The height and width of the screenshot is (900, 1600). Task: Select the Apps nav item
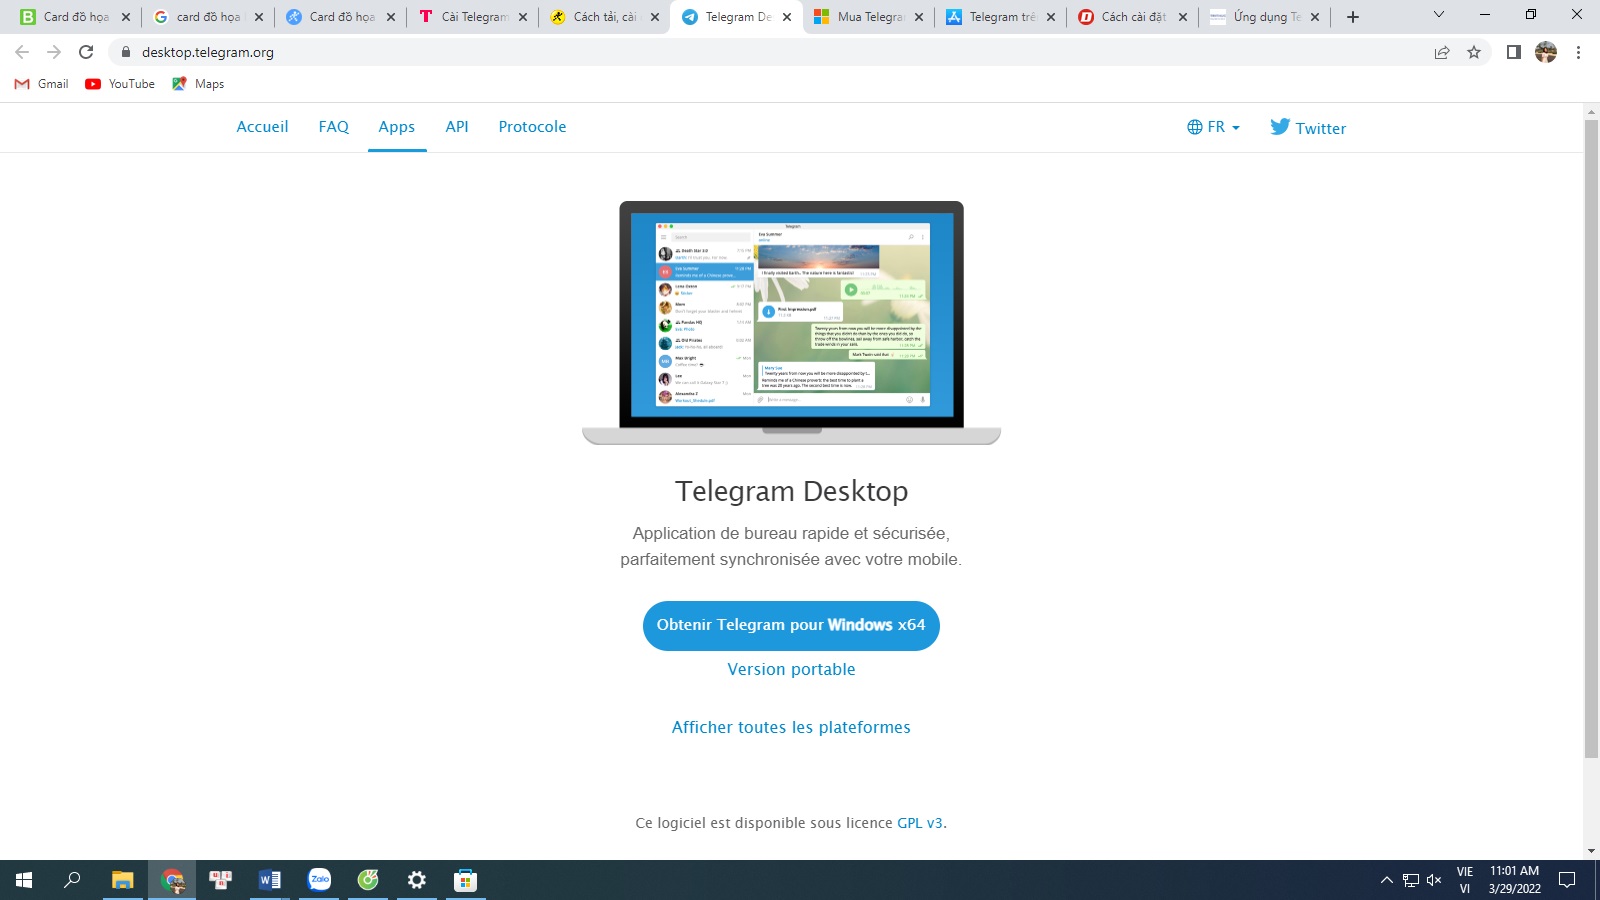pyautogui.click(x=397, y=127)
